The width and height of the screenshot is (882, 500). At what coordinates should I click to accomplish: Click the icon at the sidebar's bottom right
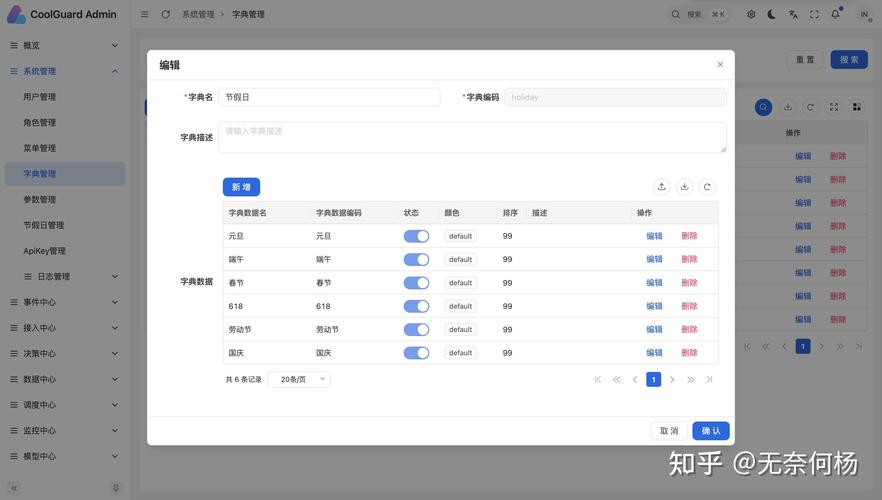116,488
